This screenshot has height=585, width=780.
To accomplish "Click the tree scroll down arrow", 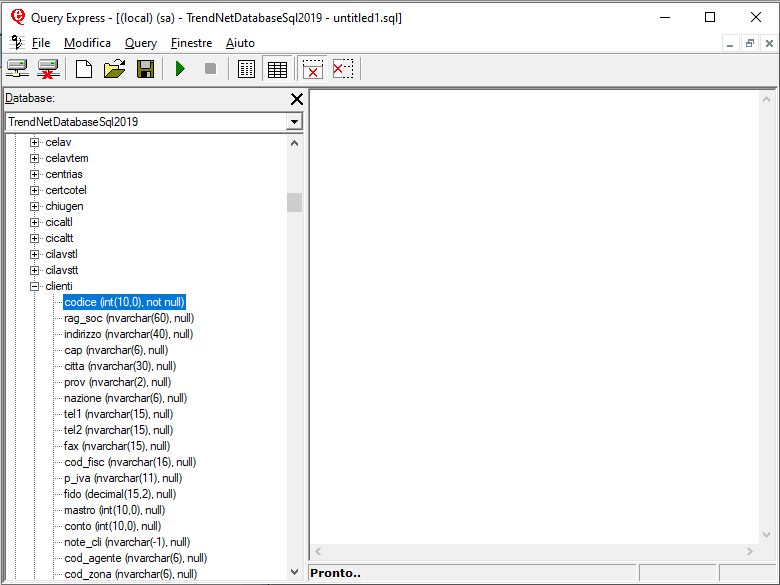I will pyautogui.click(x=294, y=572).
